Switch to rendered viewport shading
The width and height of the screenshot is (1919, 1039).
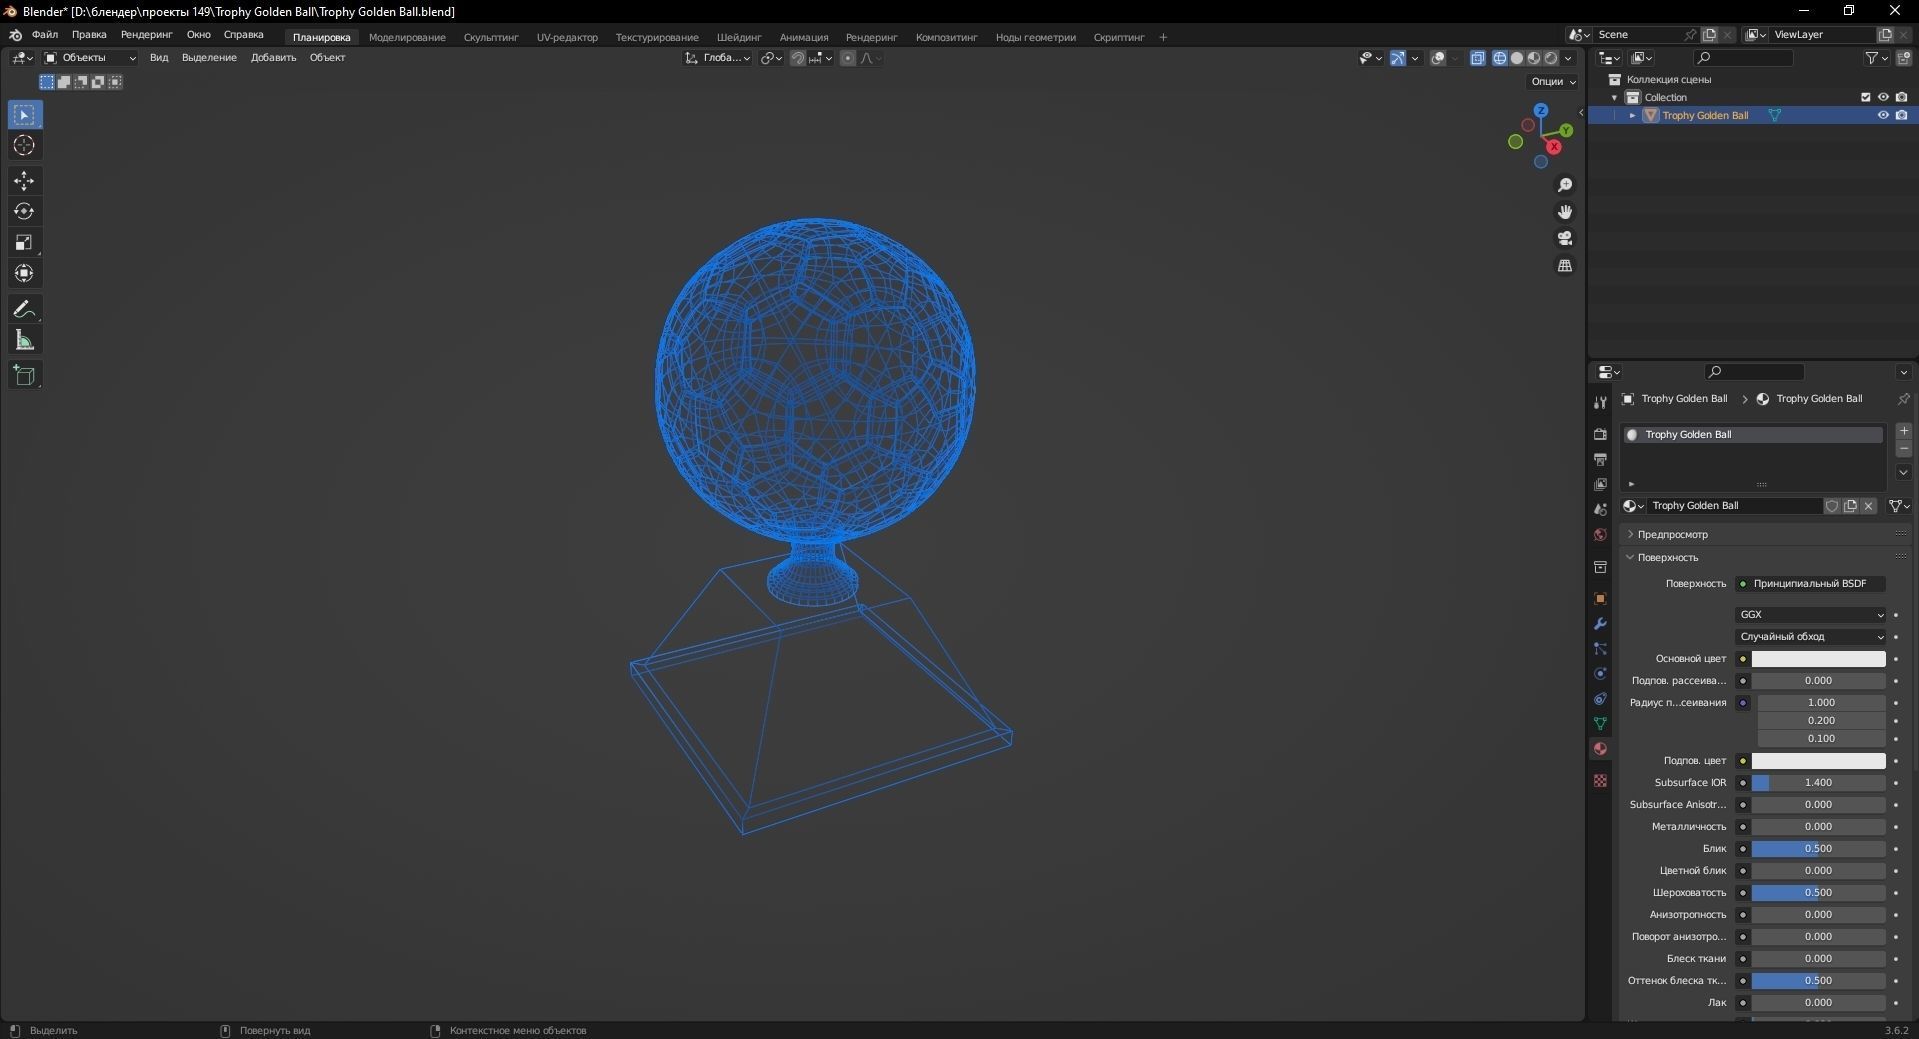click(x=1551, y=58)
